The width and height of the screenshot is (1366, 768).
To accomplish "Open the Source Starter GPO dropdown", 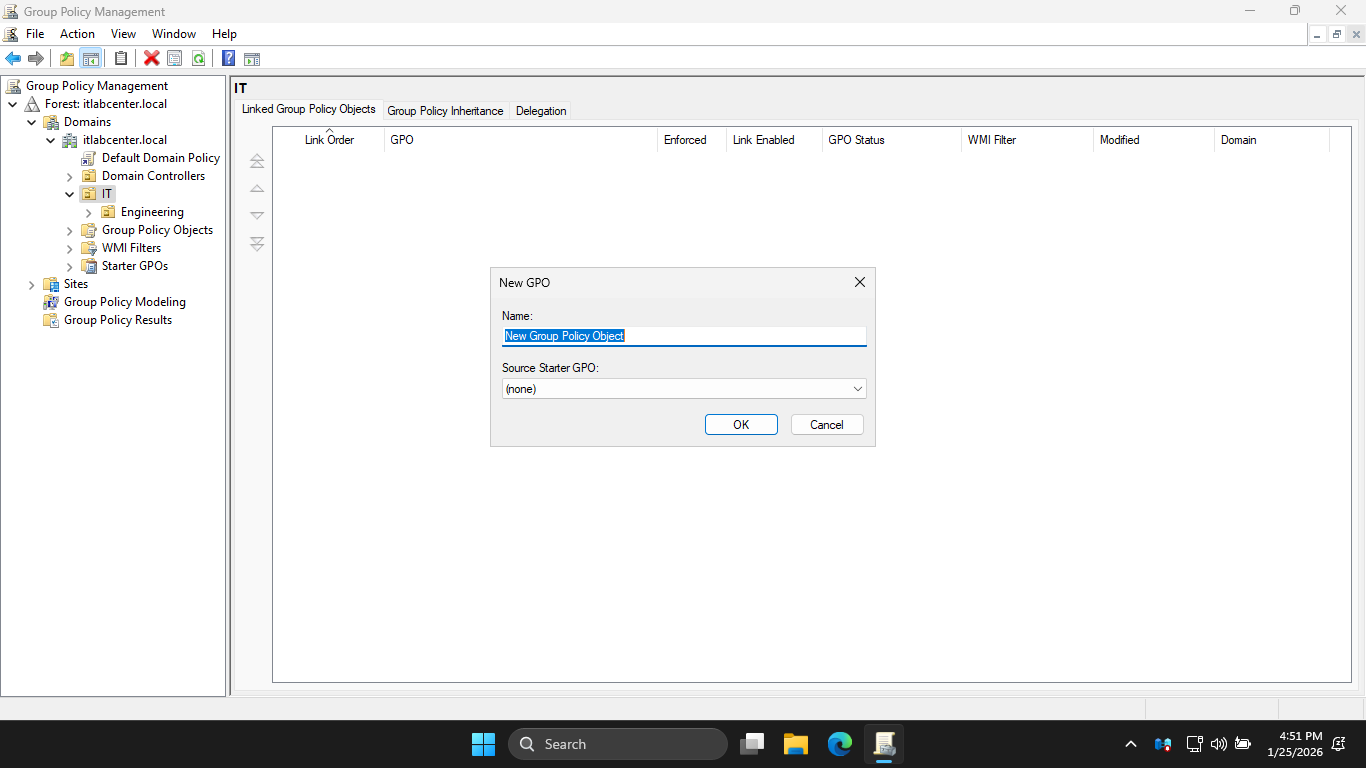I will (684, 389).
